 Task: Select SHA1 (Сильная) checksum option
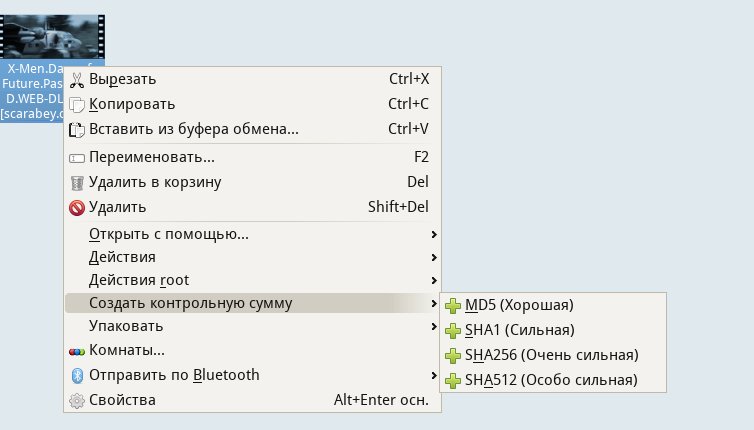519,330
